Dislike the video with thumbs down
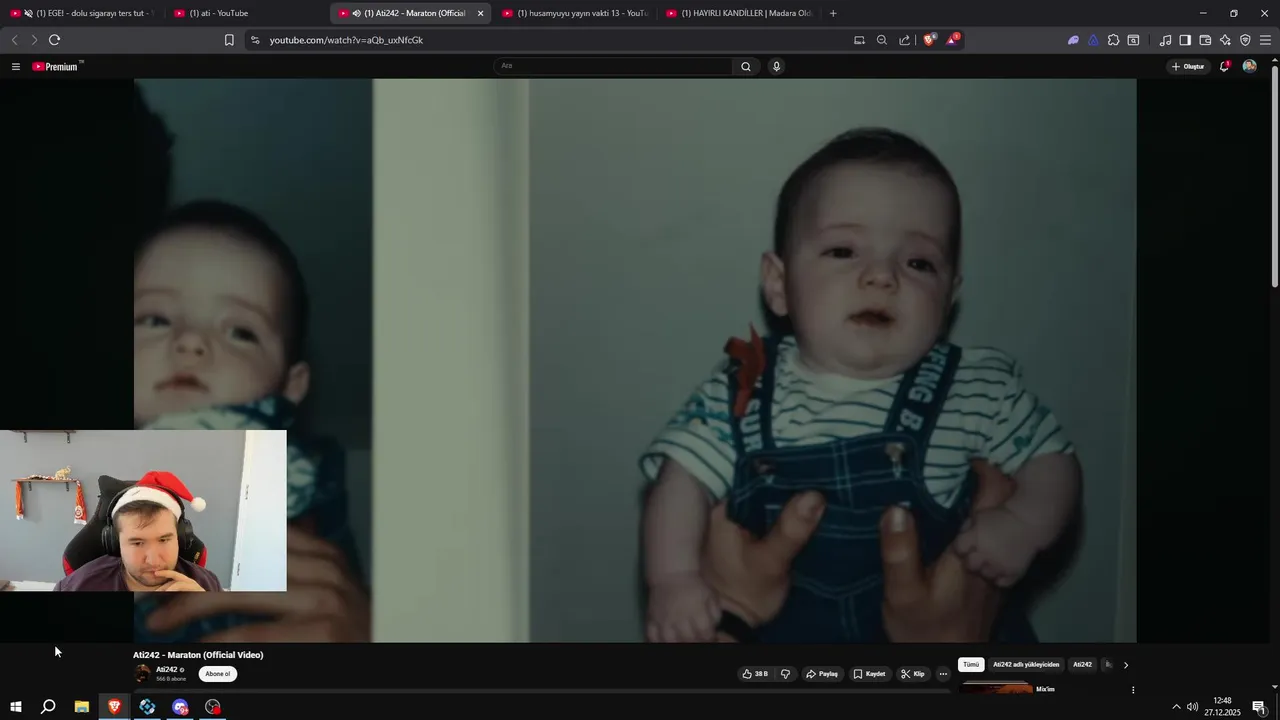The height and width of the screenshot is (720, 1280). 785,674
